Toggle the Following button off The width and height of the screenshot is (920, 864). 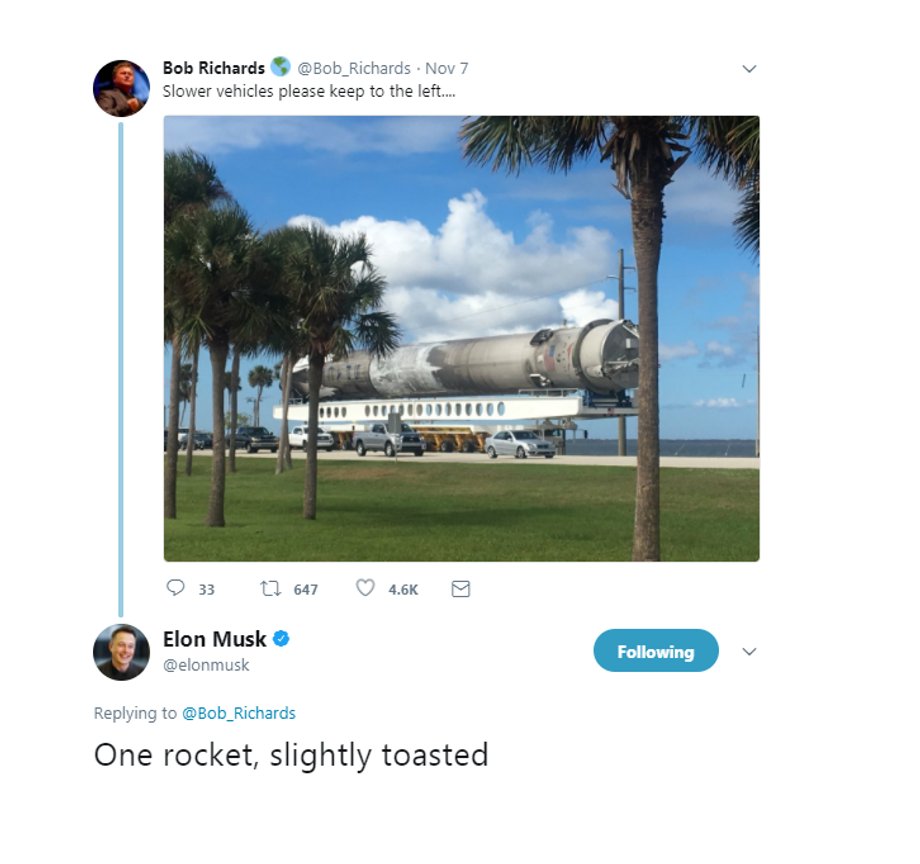pos(656,651)
